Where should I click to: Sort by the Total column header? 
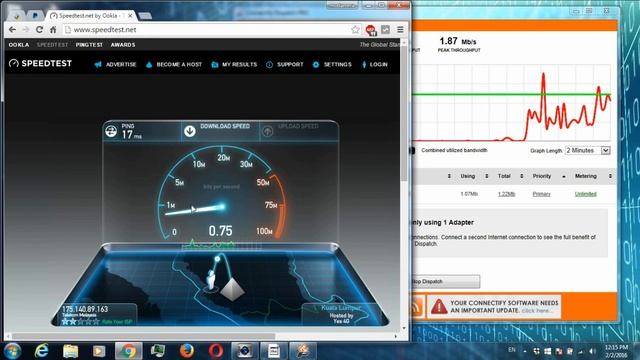coord(504,176)
